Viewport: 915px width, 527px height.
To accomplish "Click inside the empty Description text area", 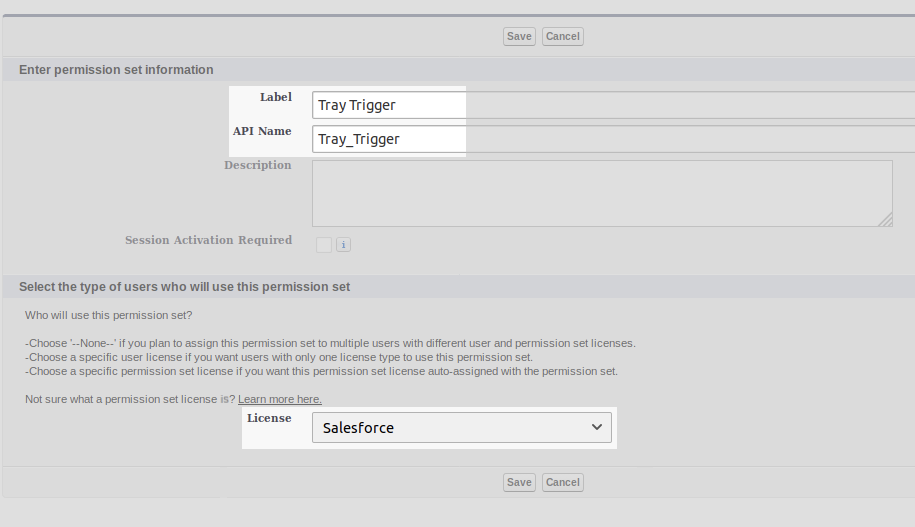I will [600, 193].
